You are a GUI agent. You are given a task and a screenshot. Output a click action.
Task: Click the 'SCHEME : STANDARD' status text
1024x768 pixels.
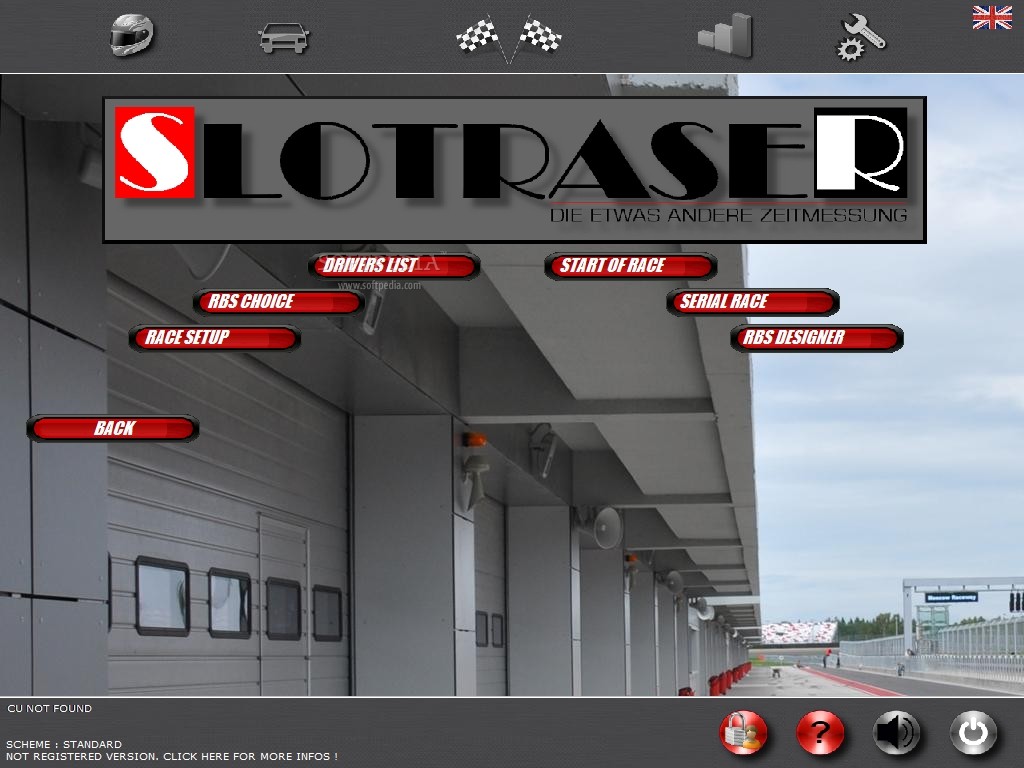coord(64,744)
